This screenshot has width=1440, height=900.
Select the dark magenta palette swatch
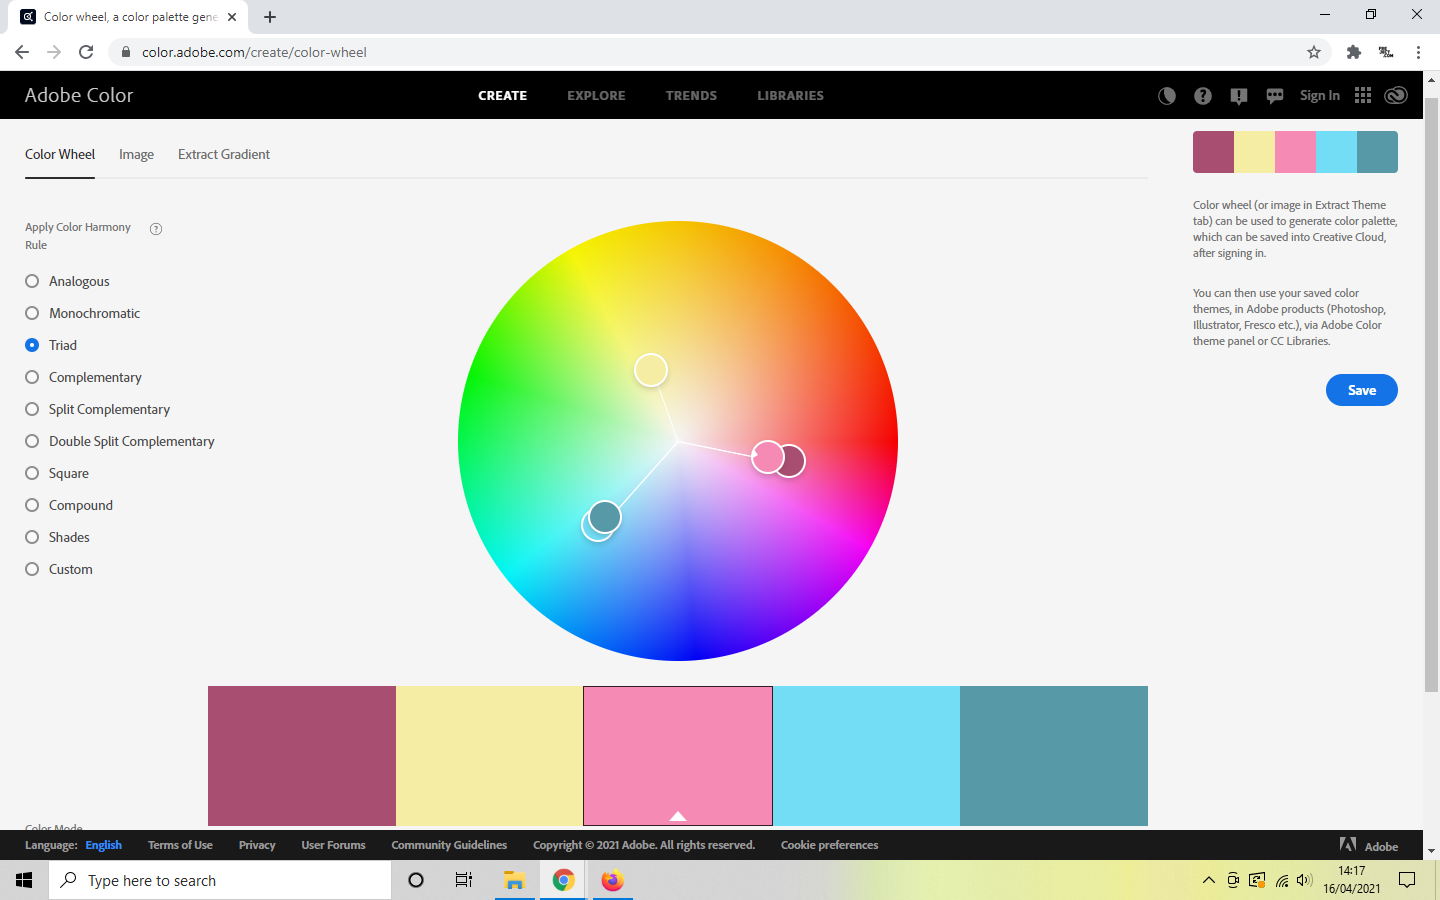[302, 756]
